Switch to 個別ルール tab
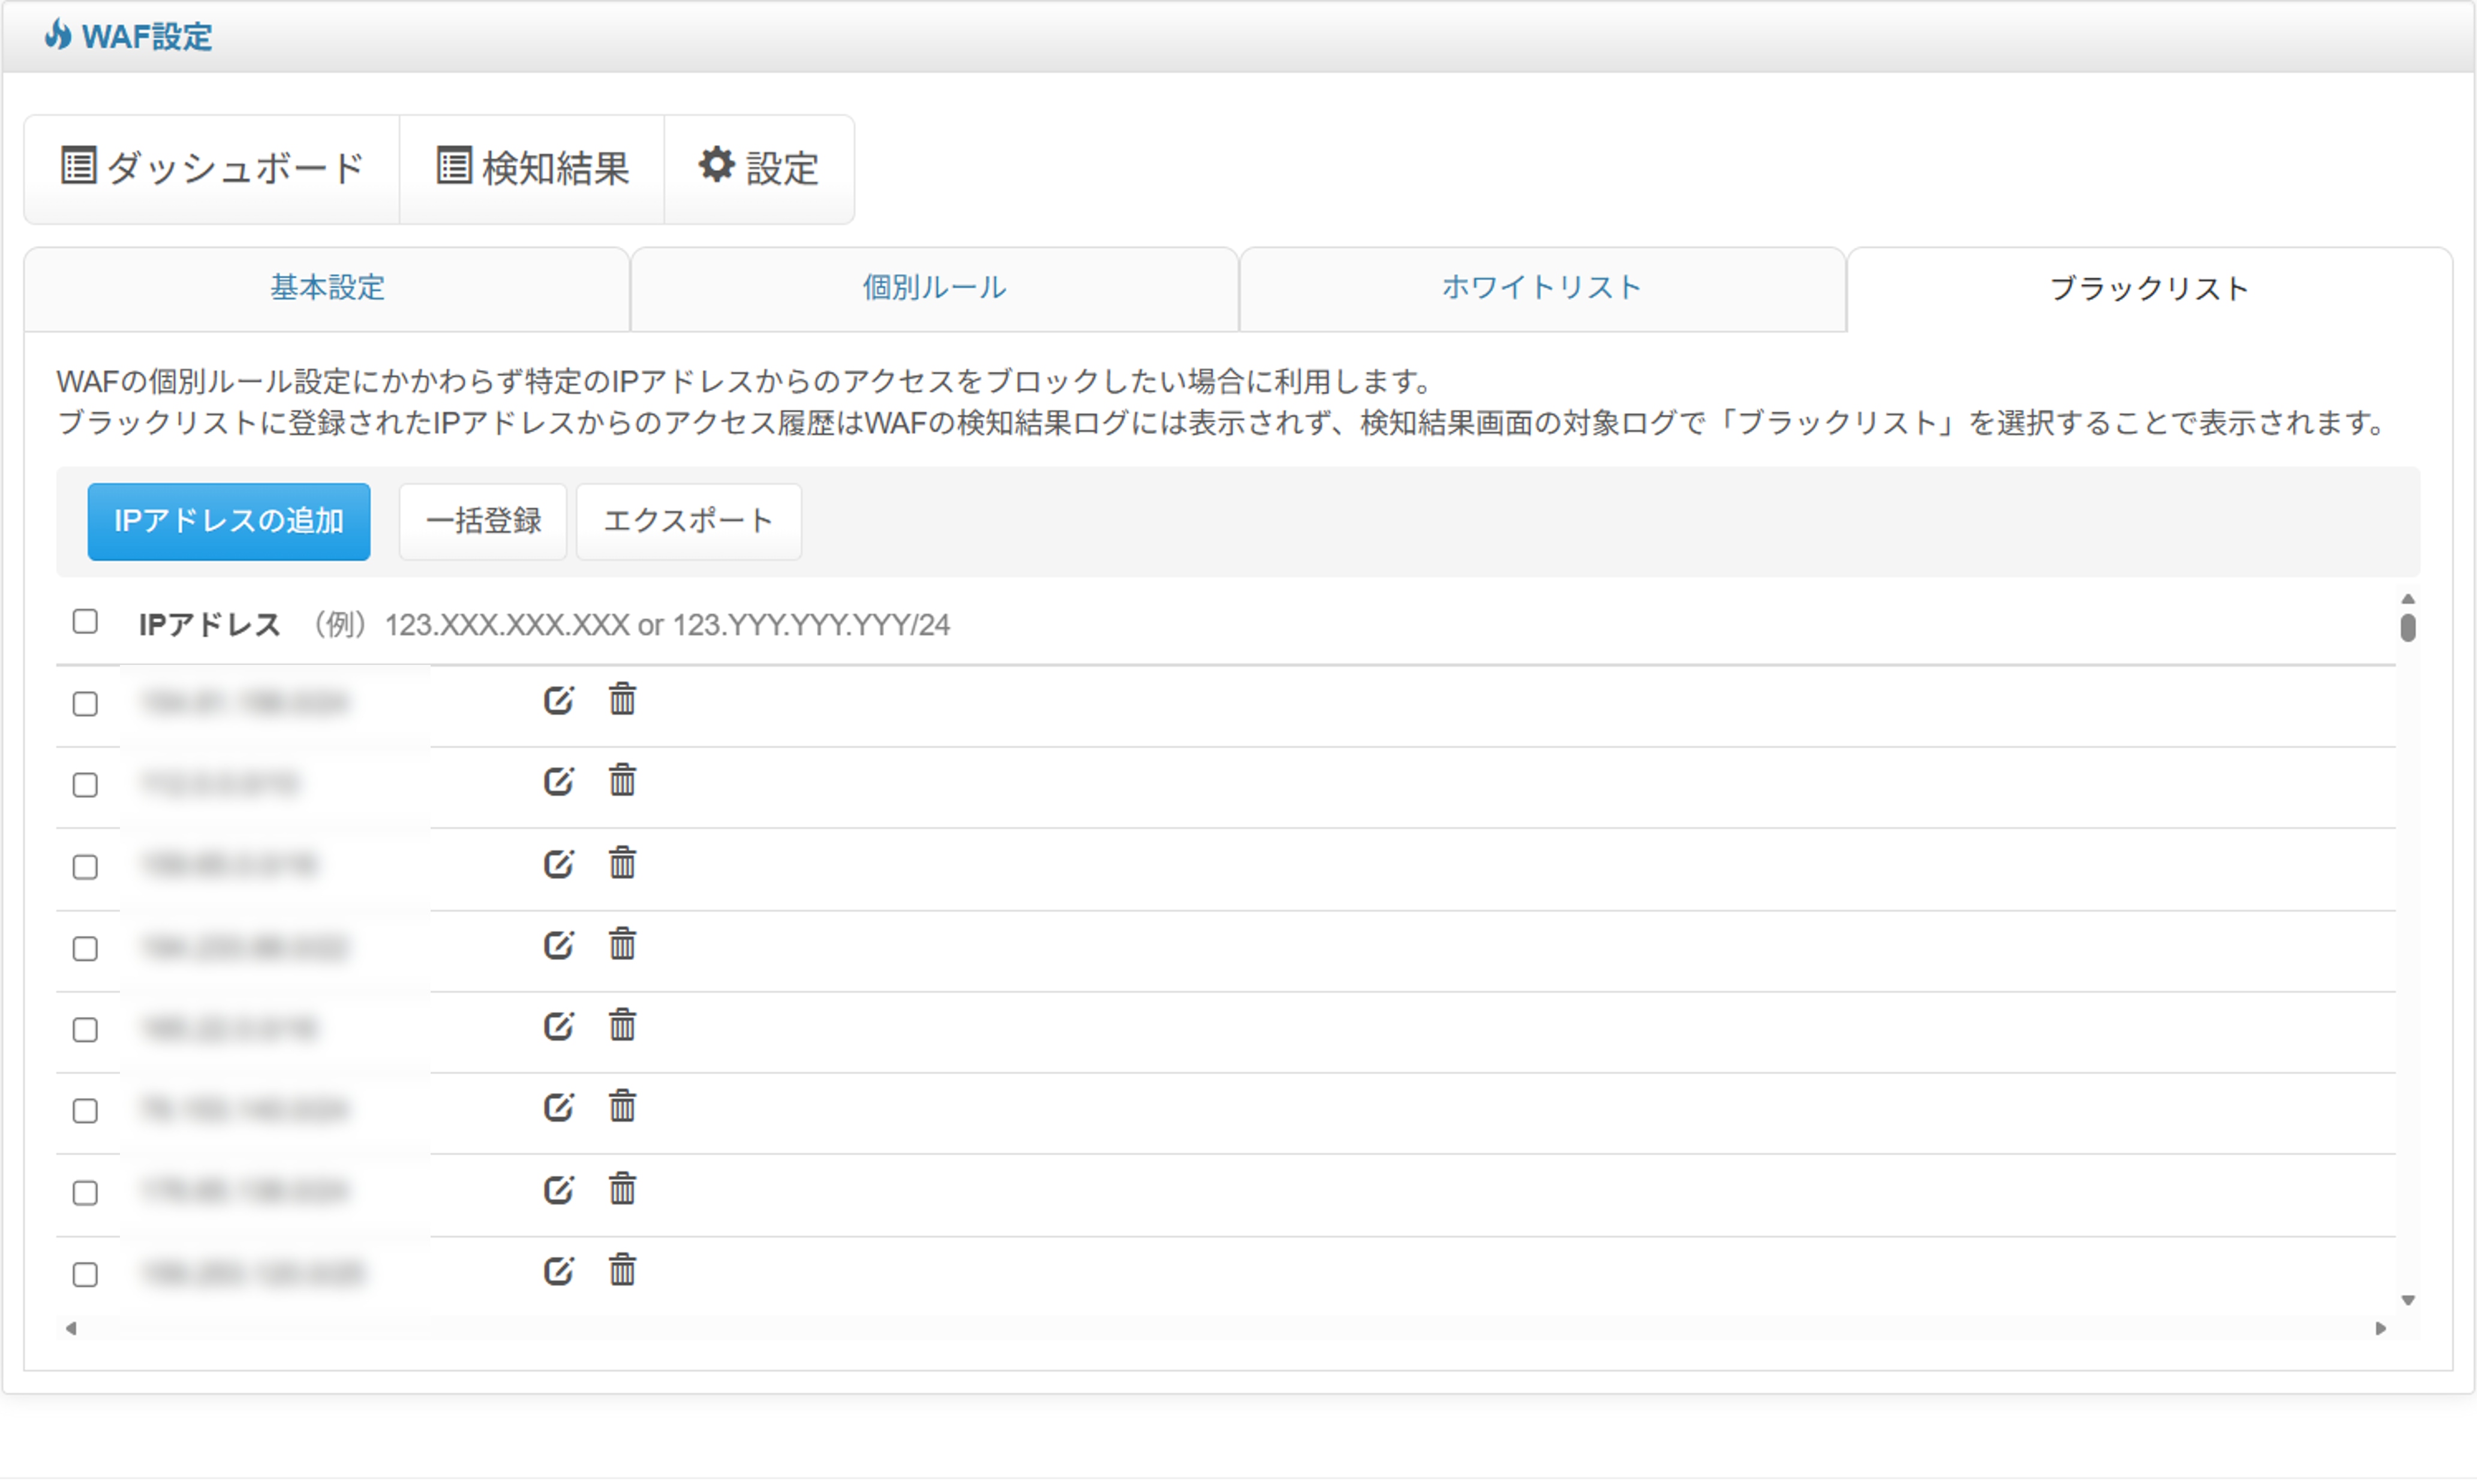 point(934,289)
